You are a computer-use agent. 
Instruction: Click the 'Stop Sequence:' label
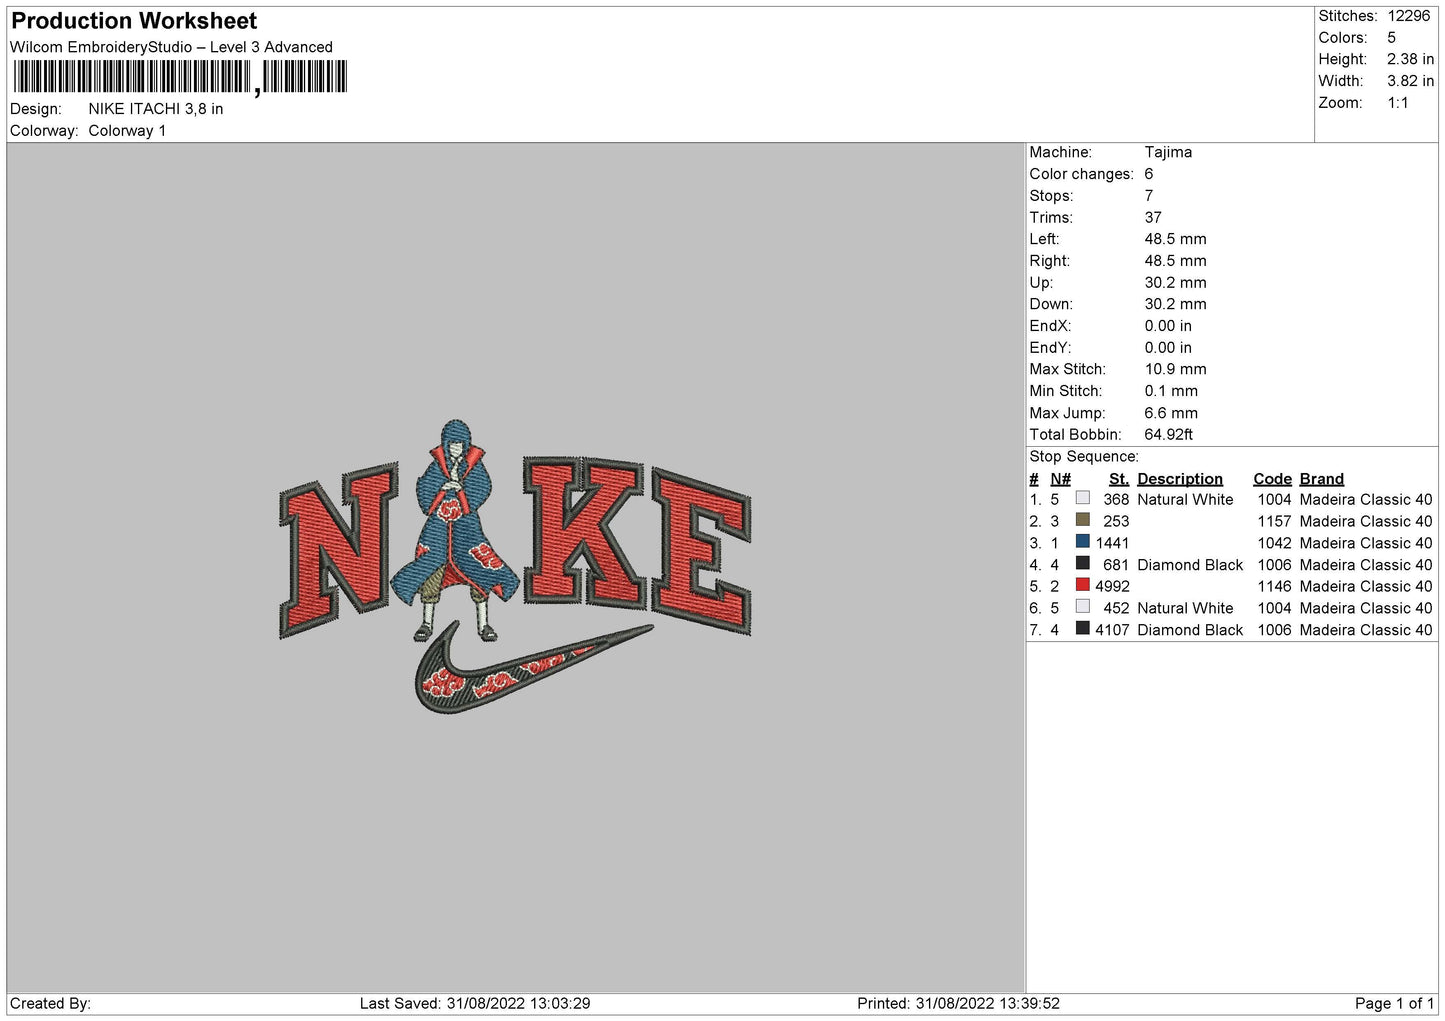coord(1084,457)
